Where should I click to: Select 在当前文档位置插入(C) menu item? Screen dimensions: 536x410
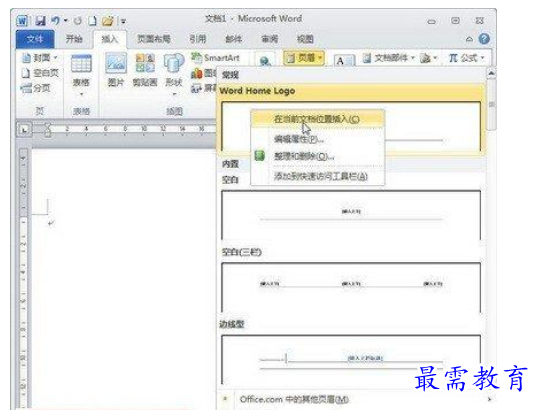[x=318, y=119]
